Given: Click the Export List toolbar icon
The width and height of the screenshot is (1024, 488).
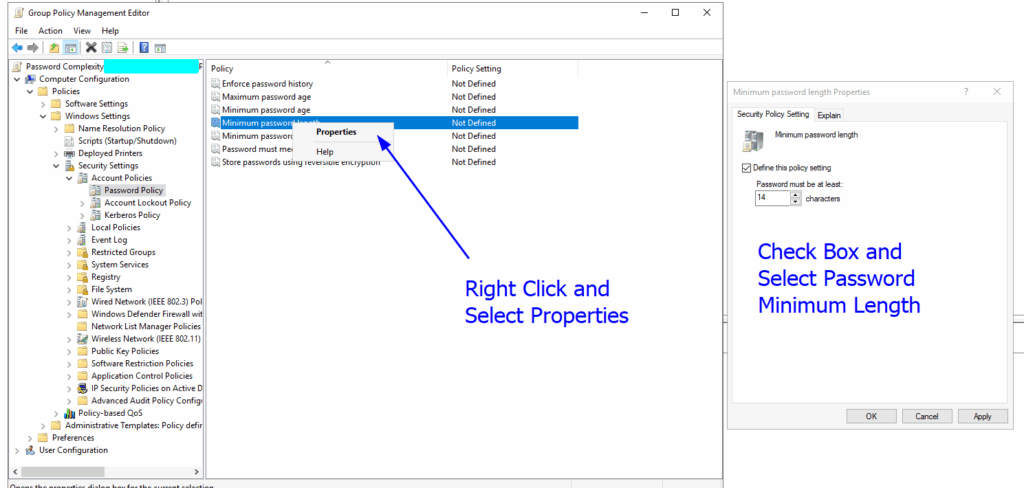Looking at the screenshot, I should [x=123, y=47].
